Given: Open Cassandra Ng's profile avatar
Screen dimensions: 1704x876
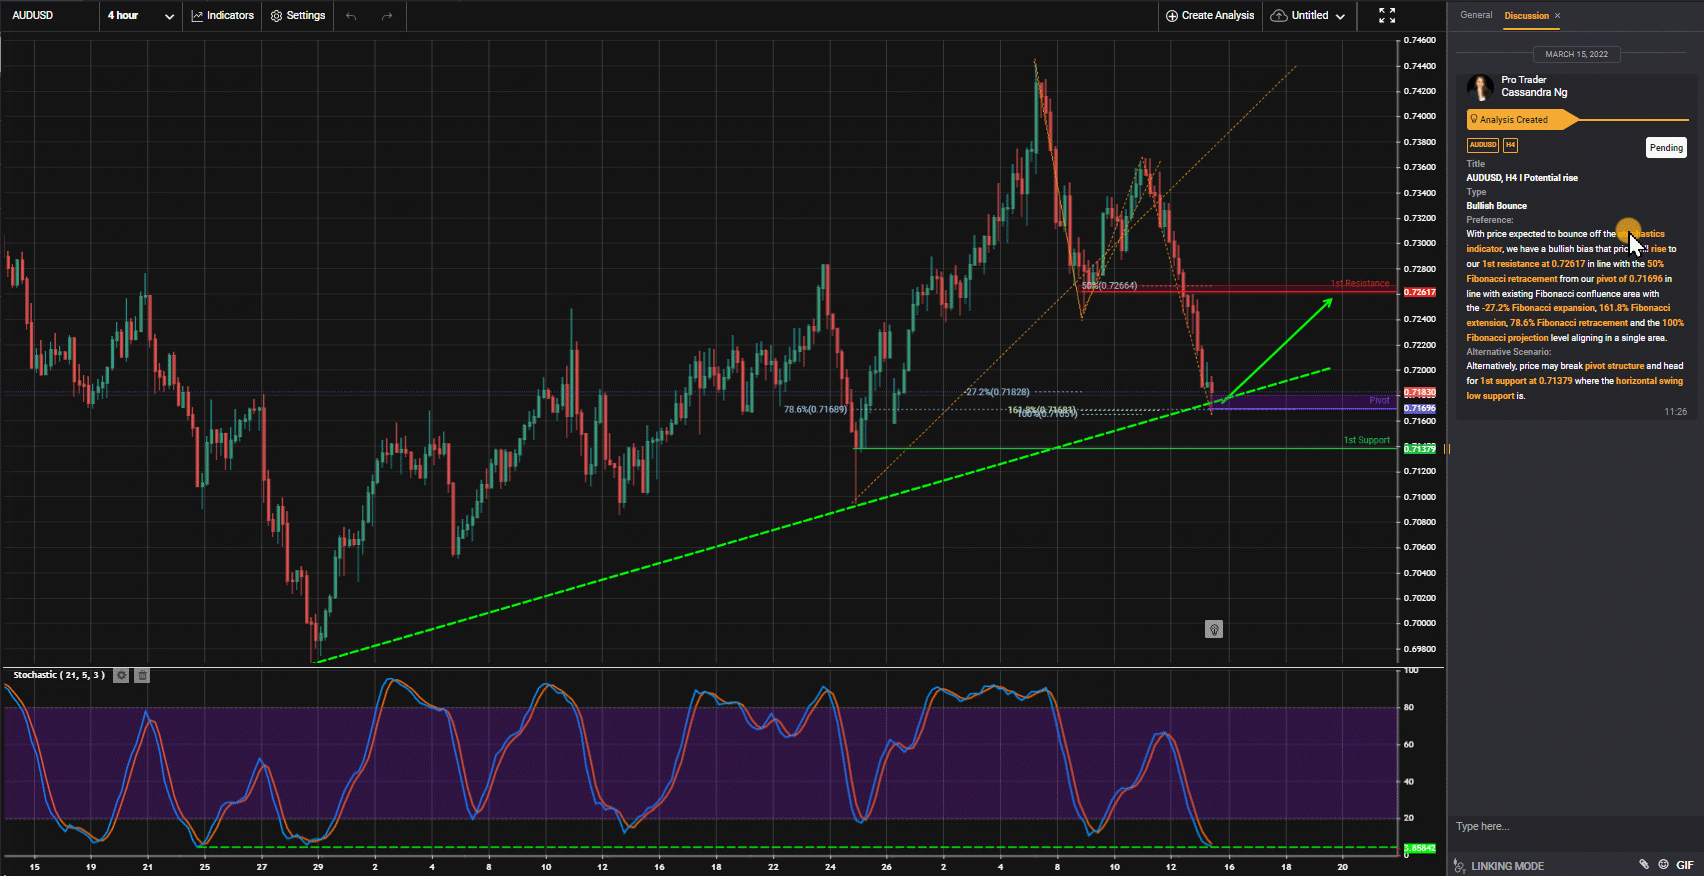Looking at the screenshot, I should [x=1480, y=87].
